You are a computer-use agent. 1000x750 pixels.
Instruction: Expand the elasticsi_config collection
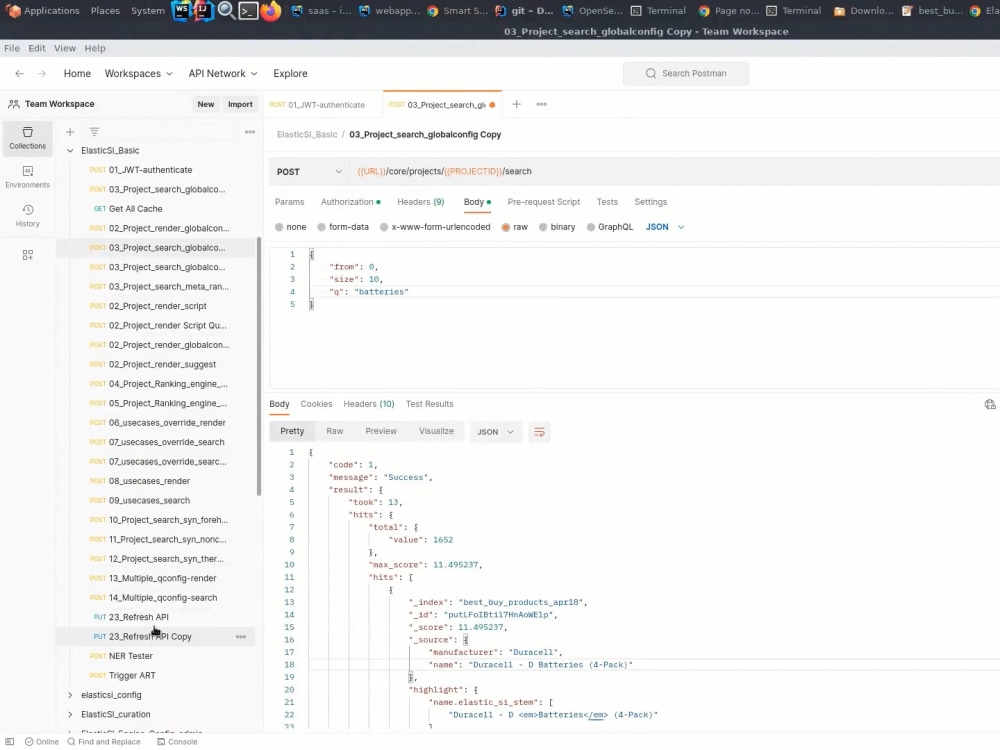point(69,694)
